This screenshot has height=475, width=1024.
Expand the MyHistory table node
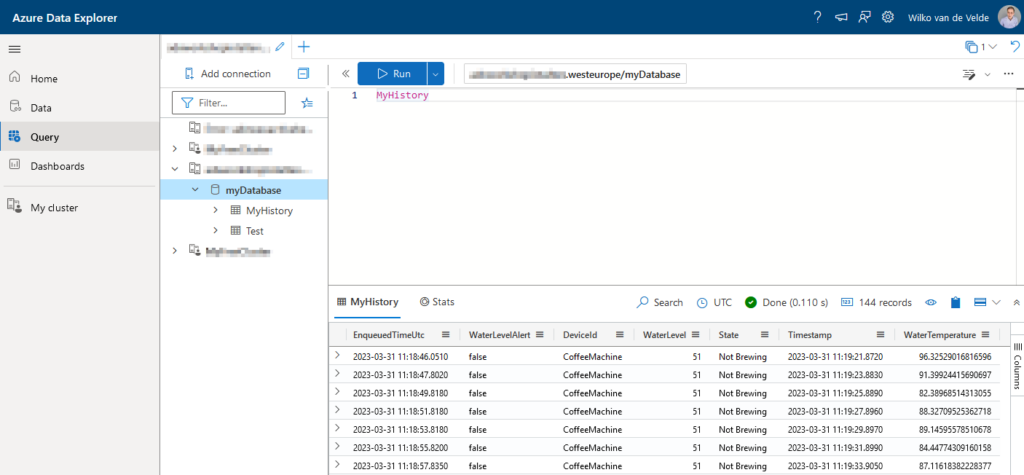click(x=216, y=211)
